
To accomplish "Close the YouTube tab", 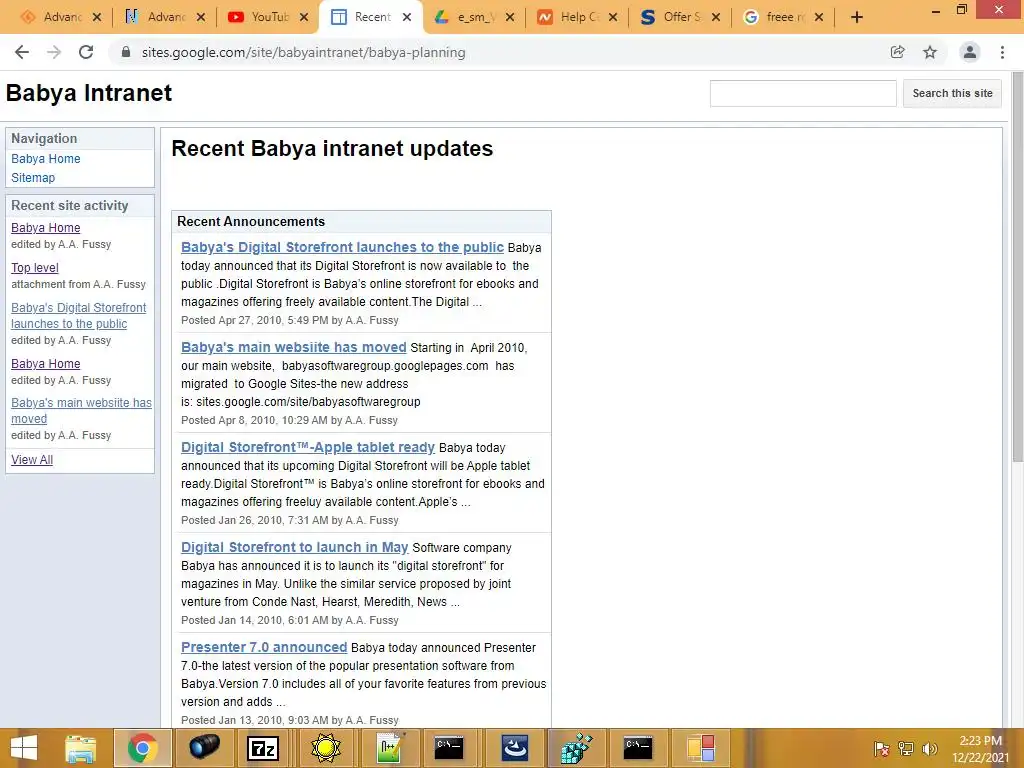I will (304, 18).
